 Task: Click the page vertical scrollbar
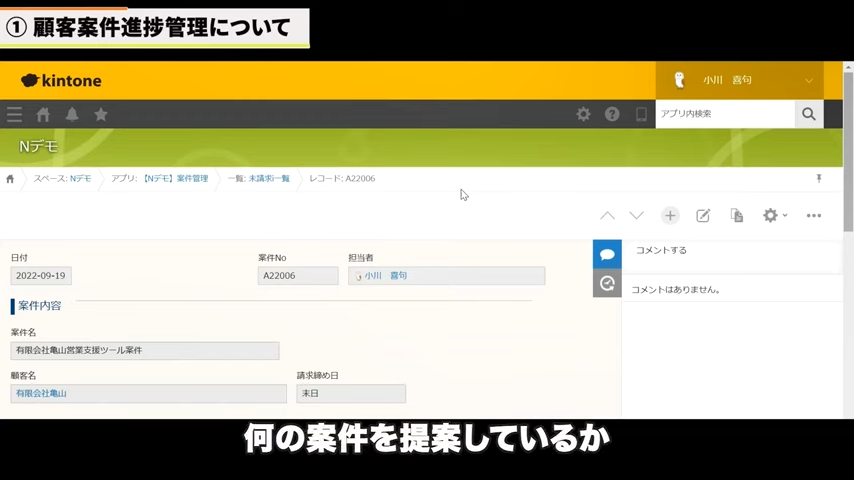coord(848,151)
